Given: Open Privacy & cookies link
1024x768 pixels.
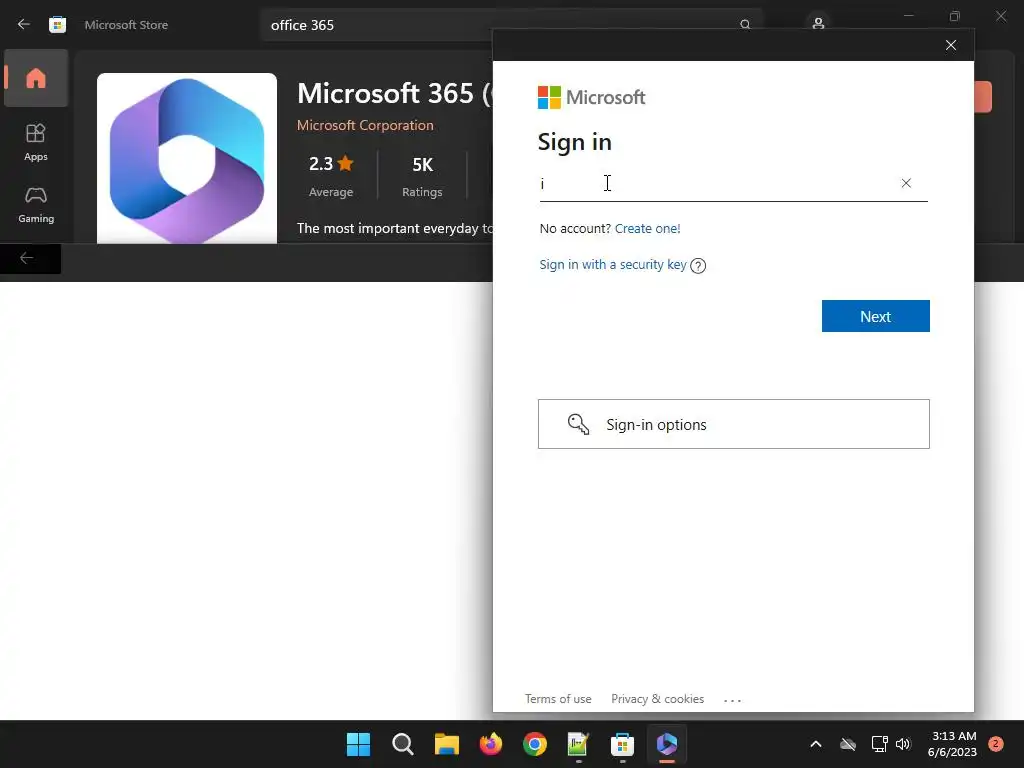Looking at the screenshot, I should pos(657,699).
